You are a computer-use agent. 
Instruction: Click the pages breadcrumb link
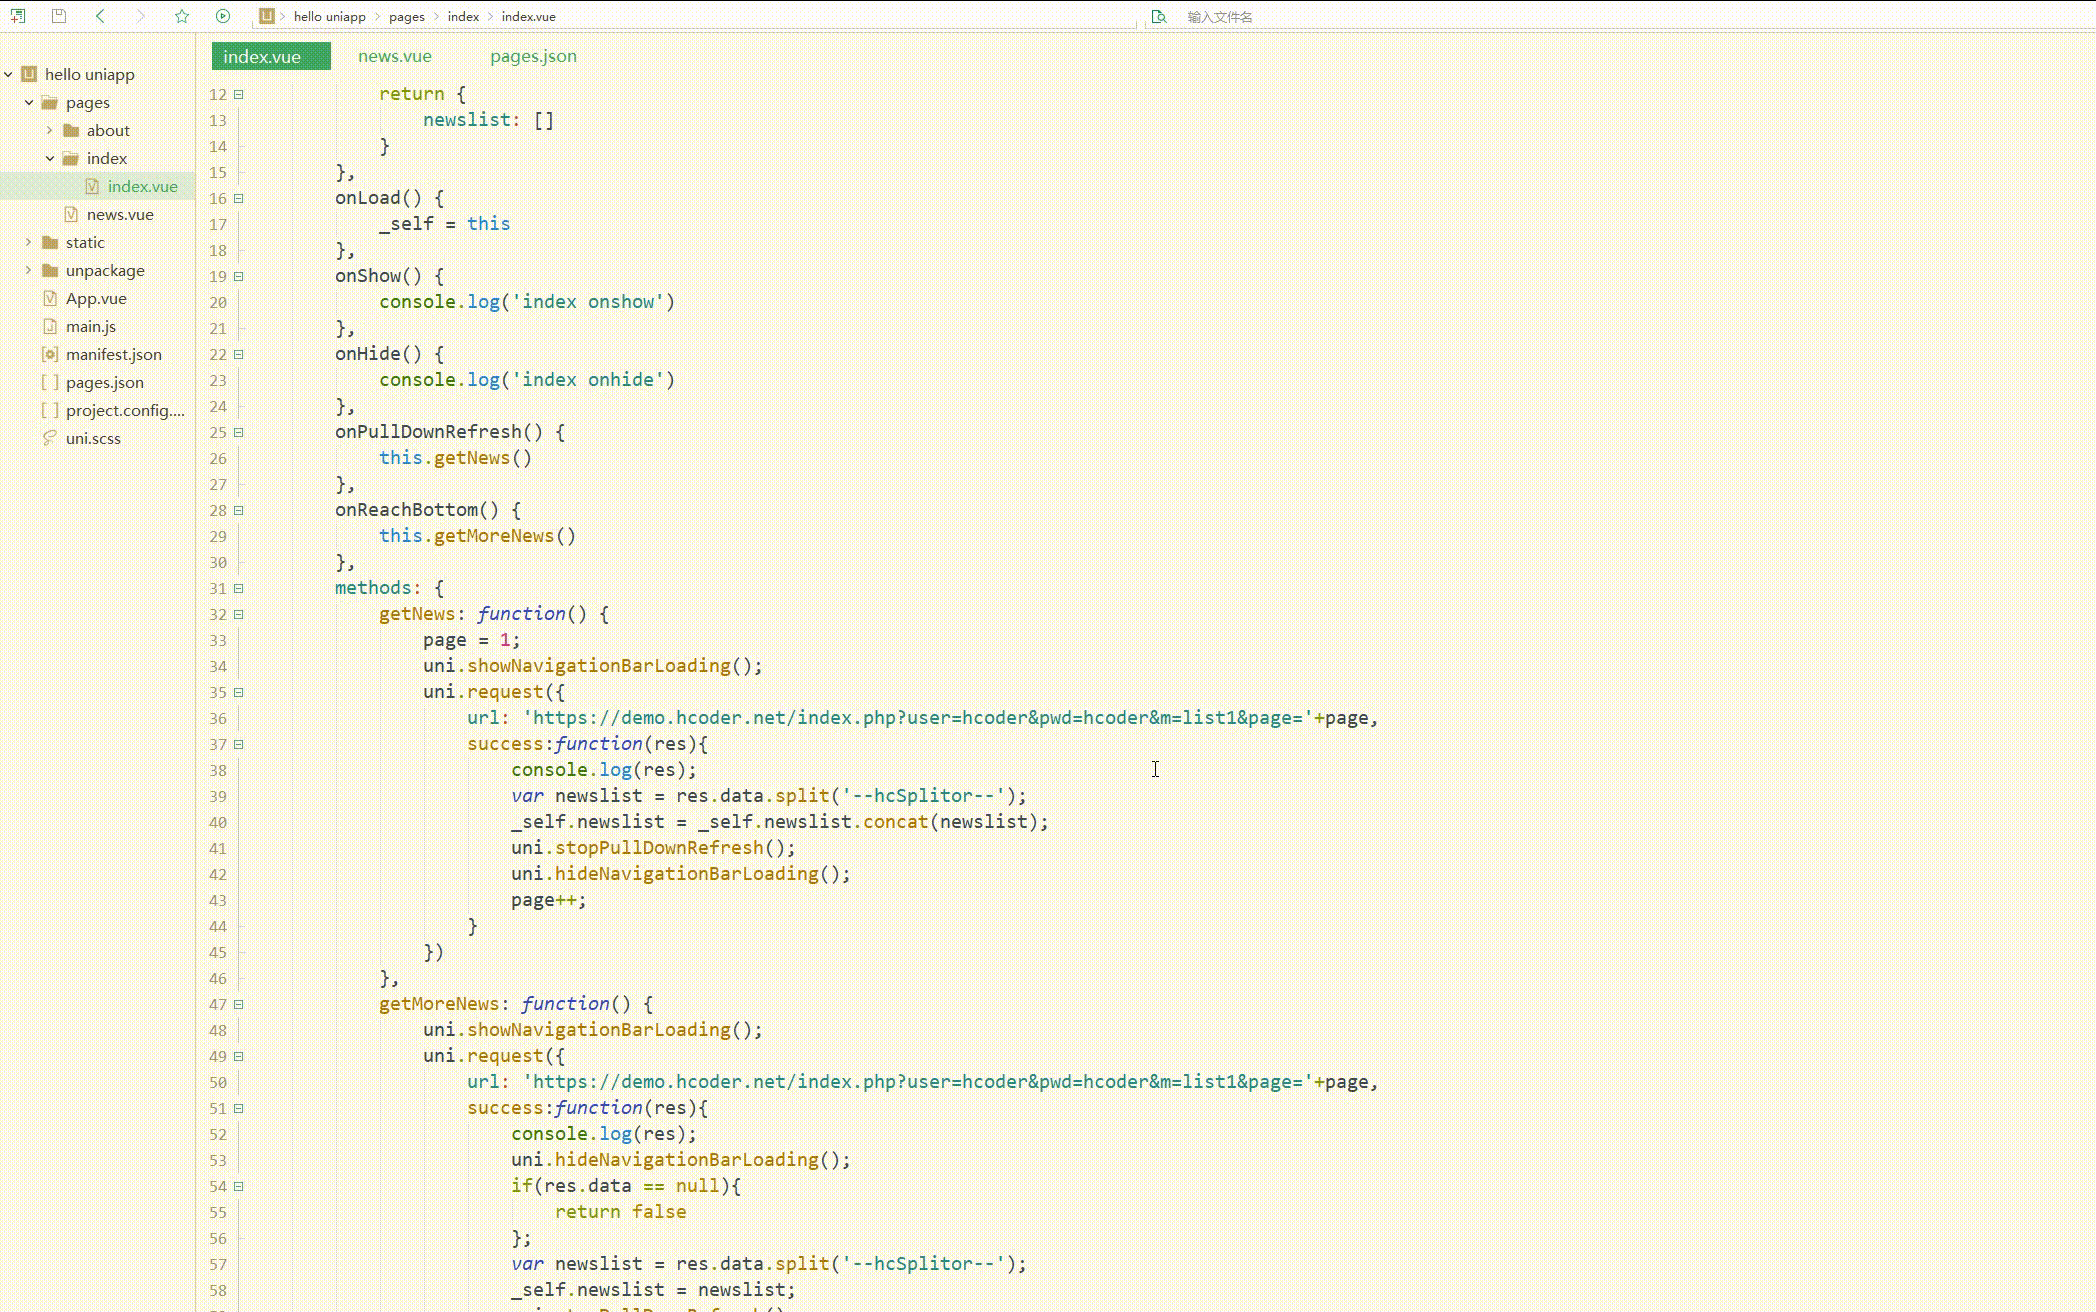point(407,17)
